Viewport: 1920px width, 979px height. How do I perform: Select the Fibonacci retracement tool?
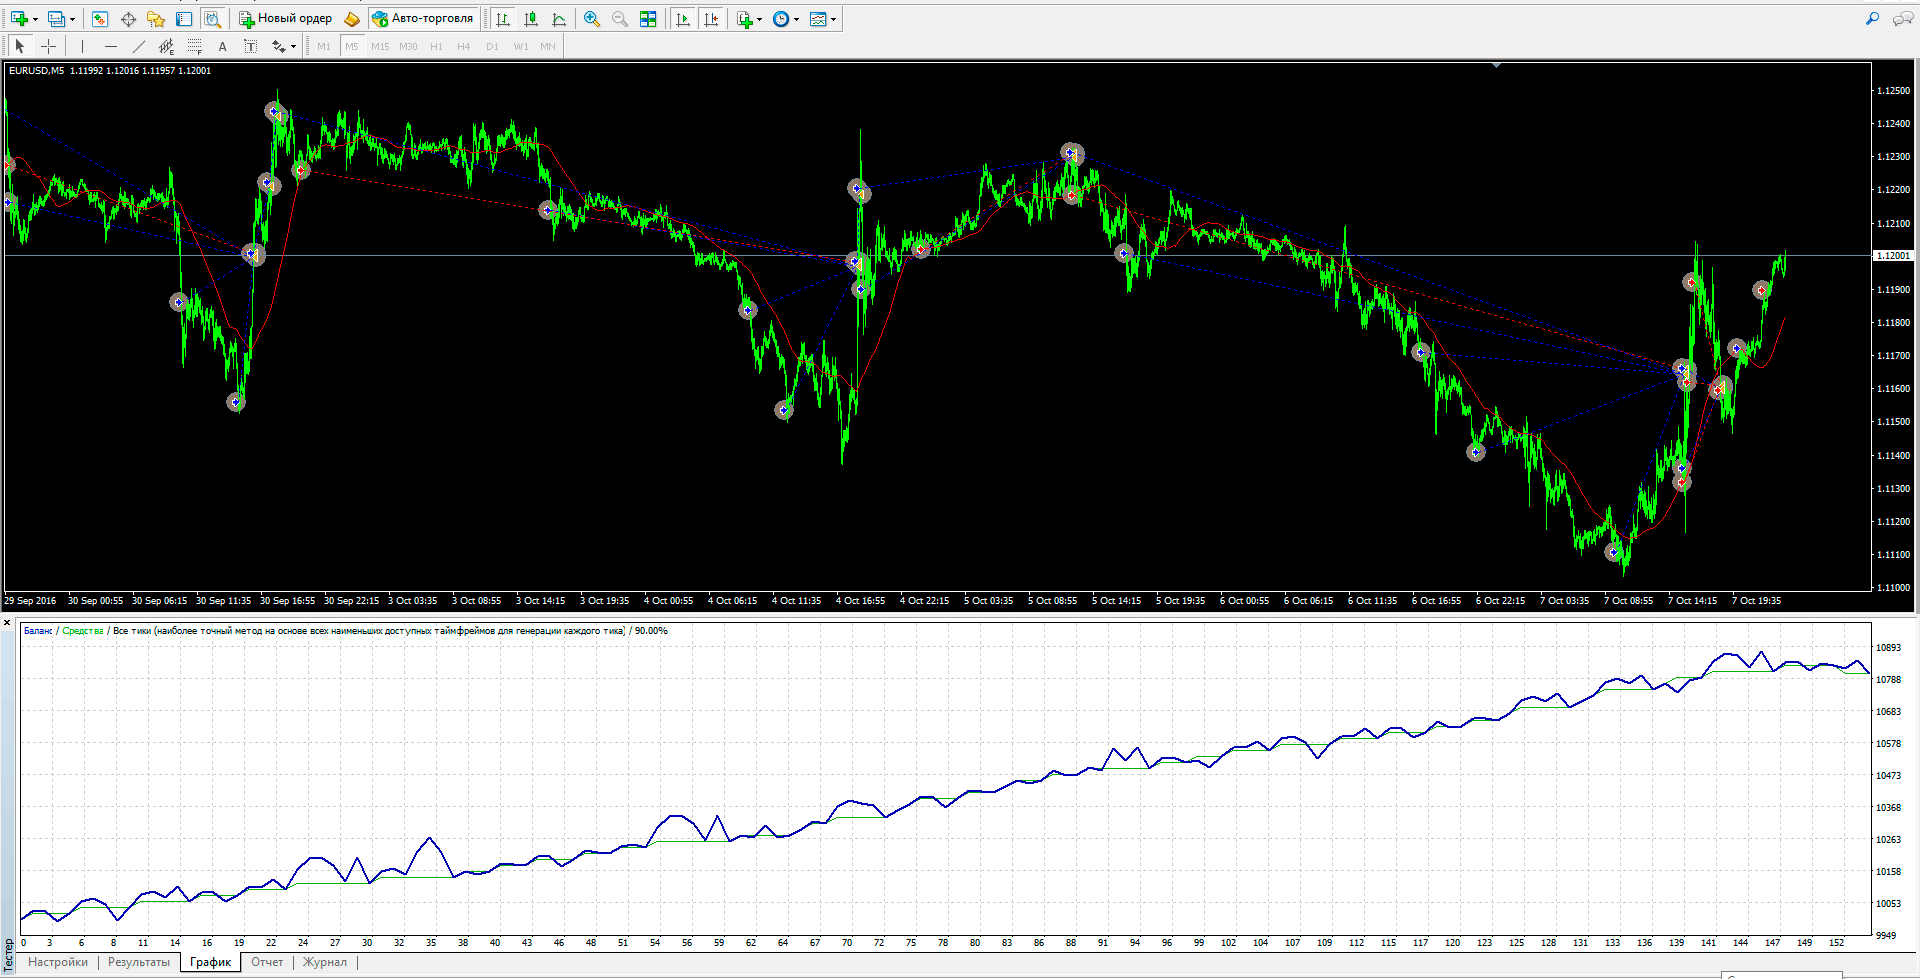pos(194,46)
